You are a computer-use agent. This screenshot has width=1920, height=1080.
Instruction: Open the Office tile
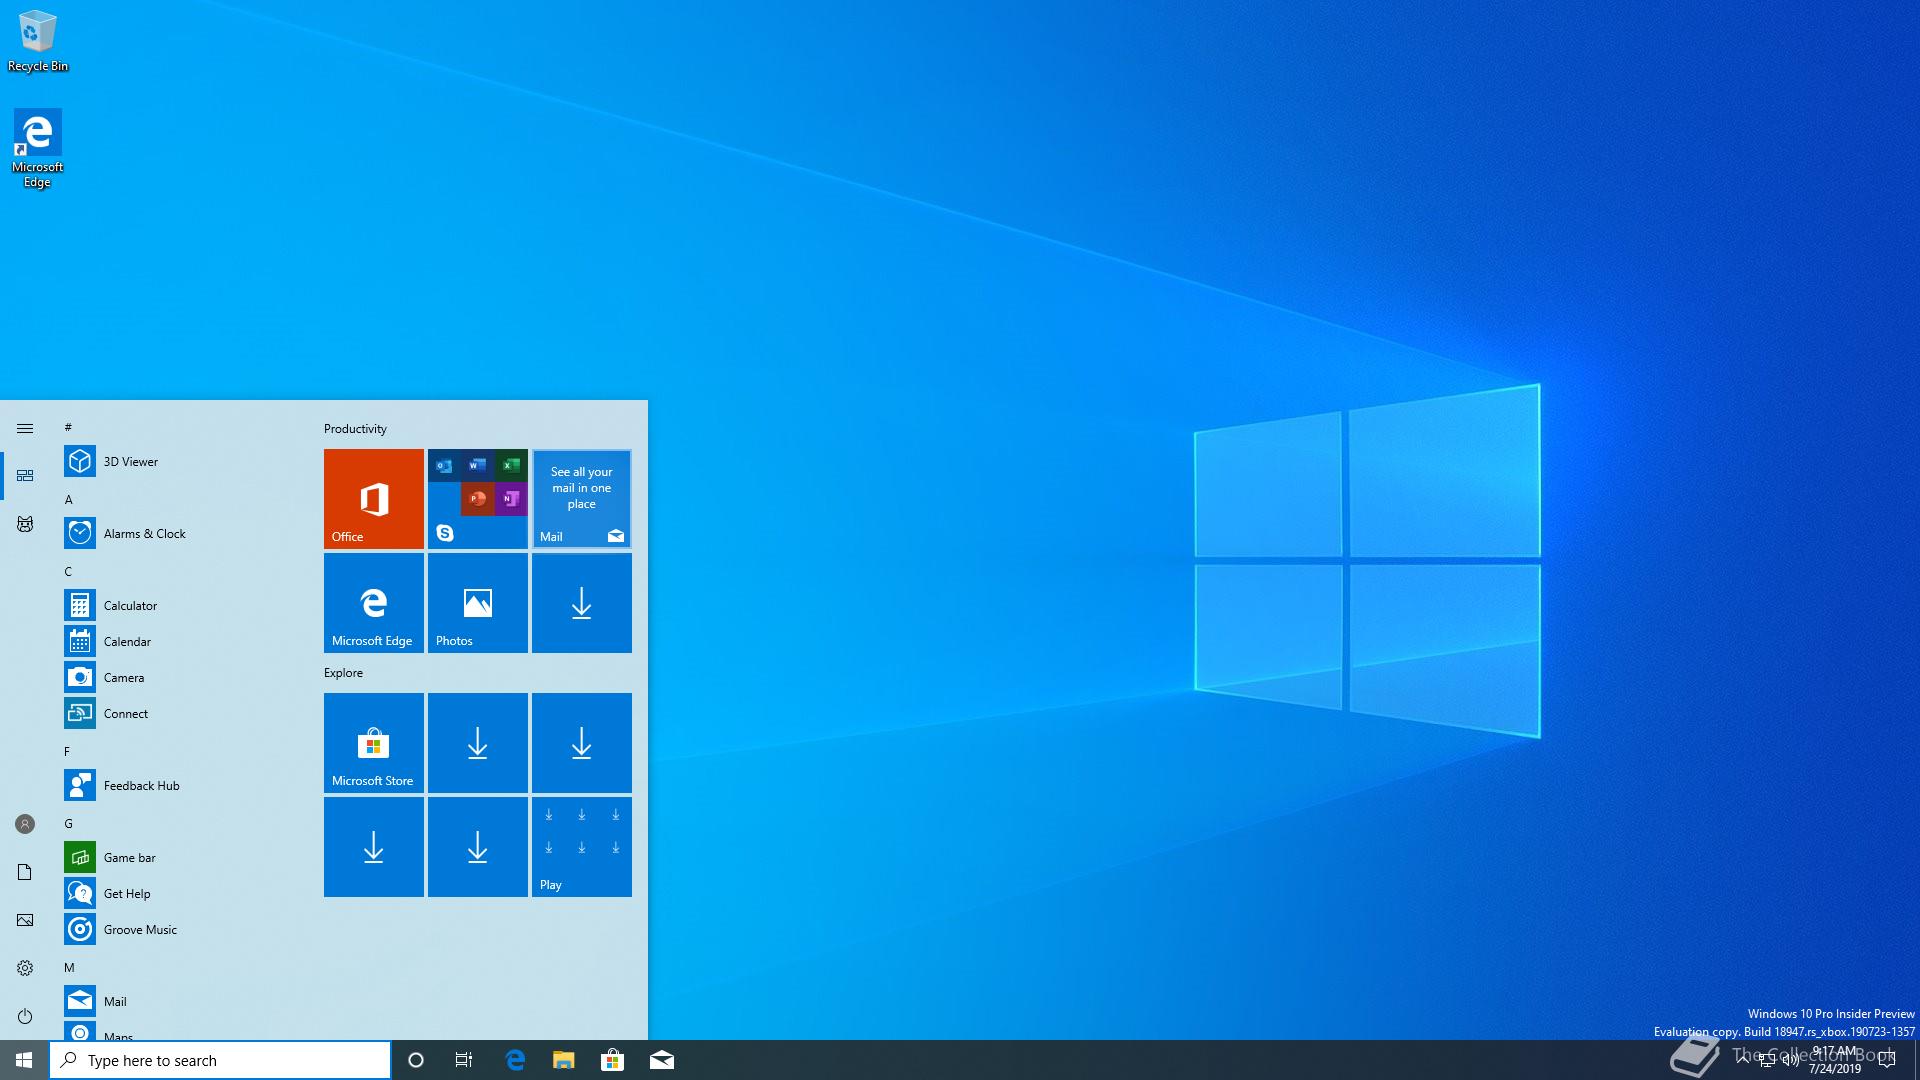pos(374,499)
